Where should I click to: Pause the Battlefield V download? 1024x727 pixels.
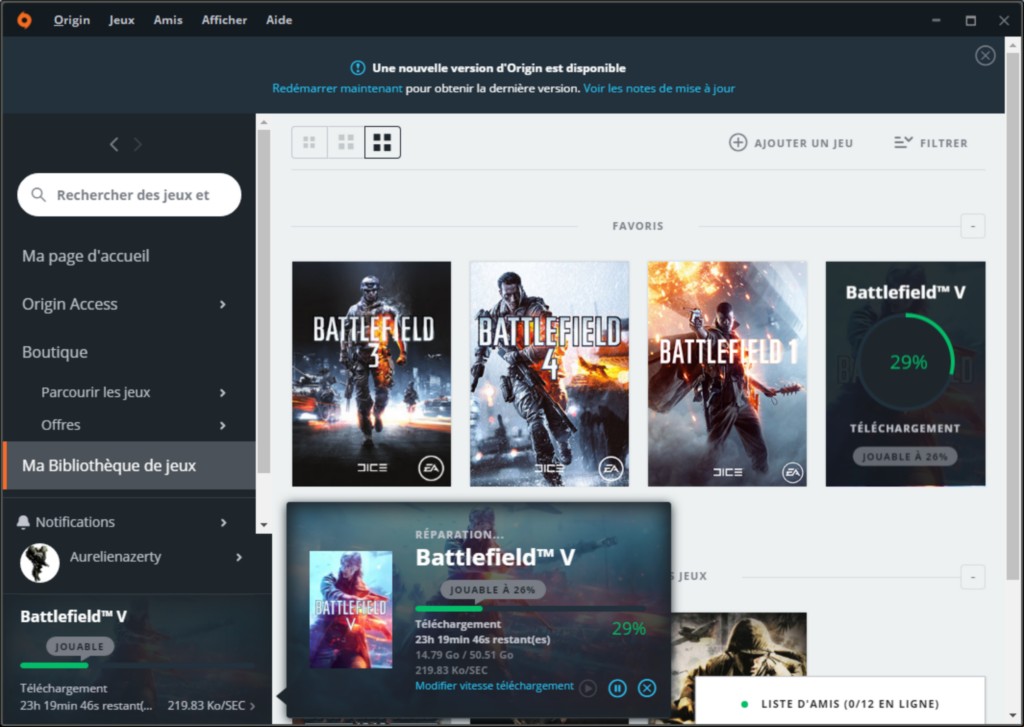point(617,688)
